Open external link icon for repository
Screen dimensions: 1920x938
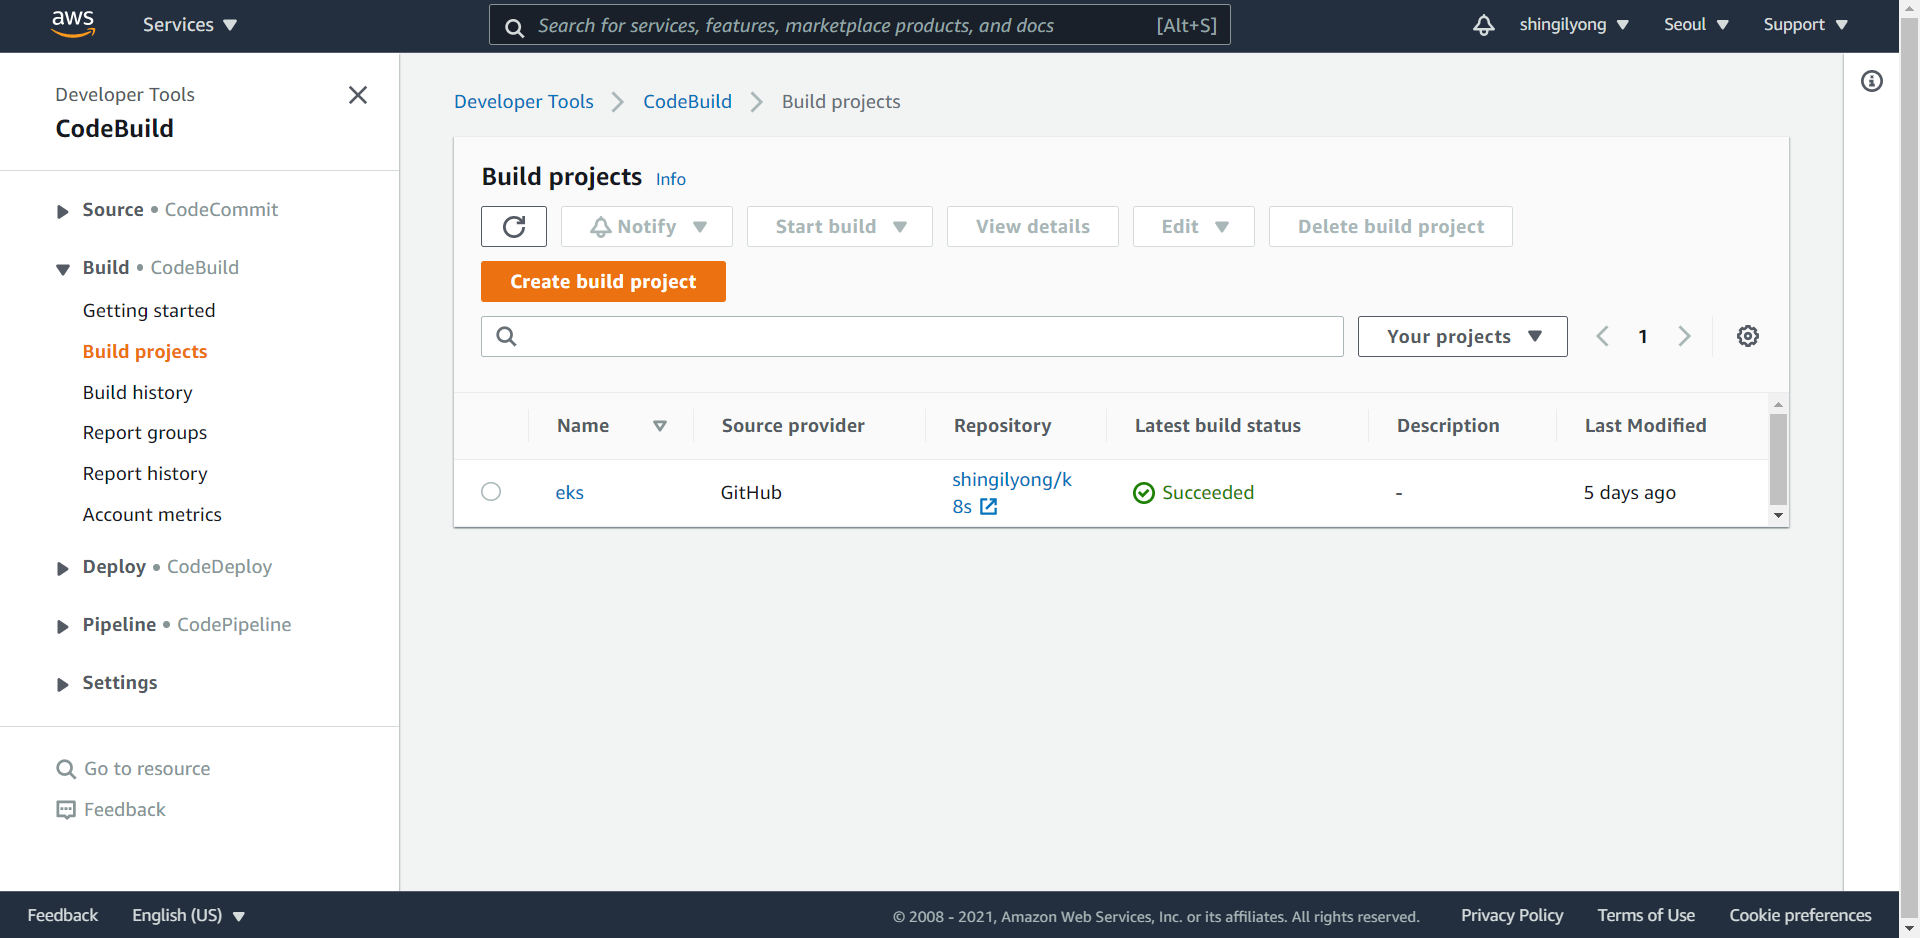tap(989, 507)
